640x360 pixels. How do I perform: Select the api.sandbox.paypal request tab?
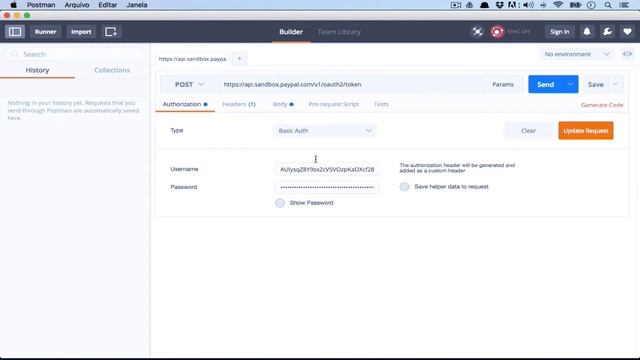(x=192, y=59)
